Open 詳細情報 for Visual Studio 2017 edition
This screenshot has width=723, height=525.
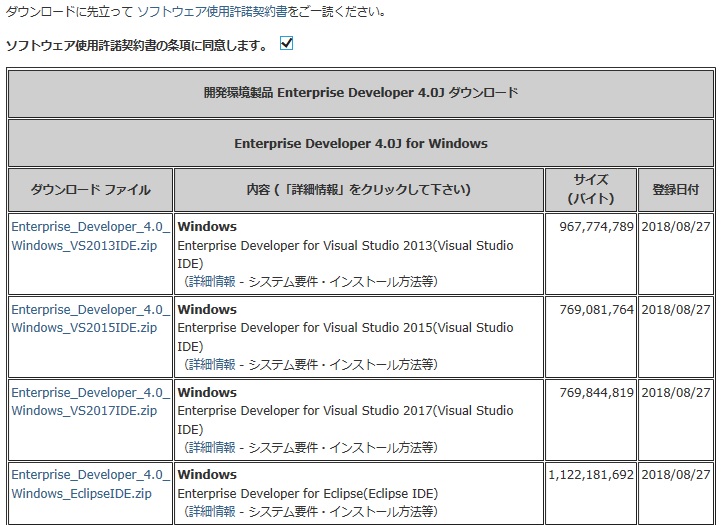212,447
